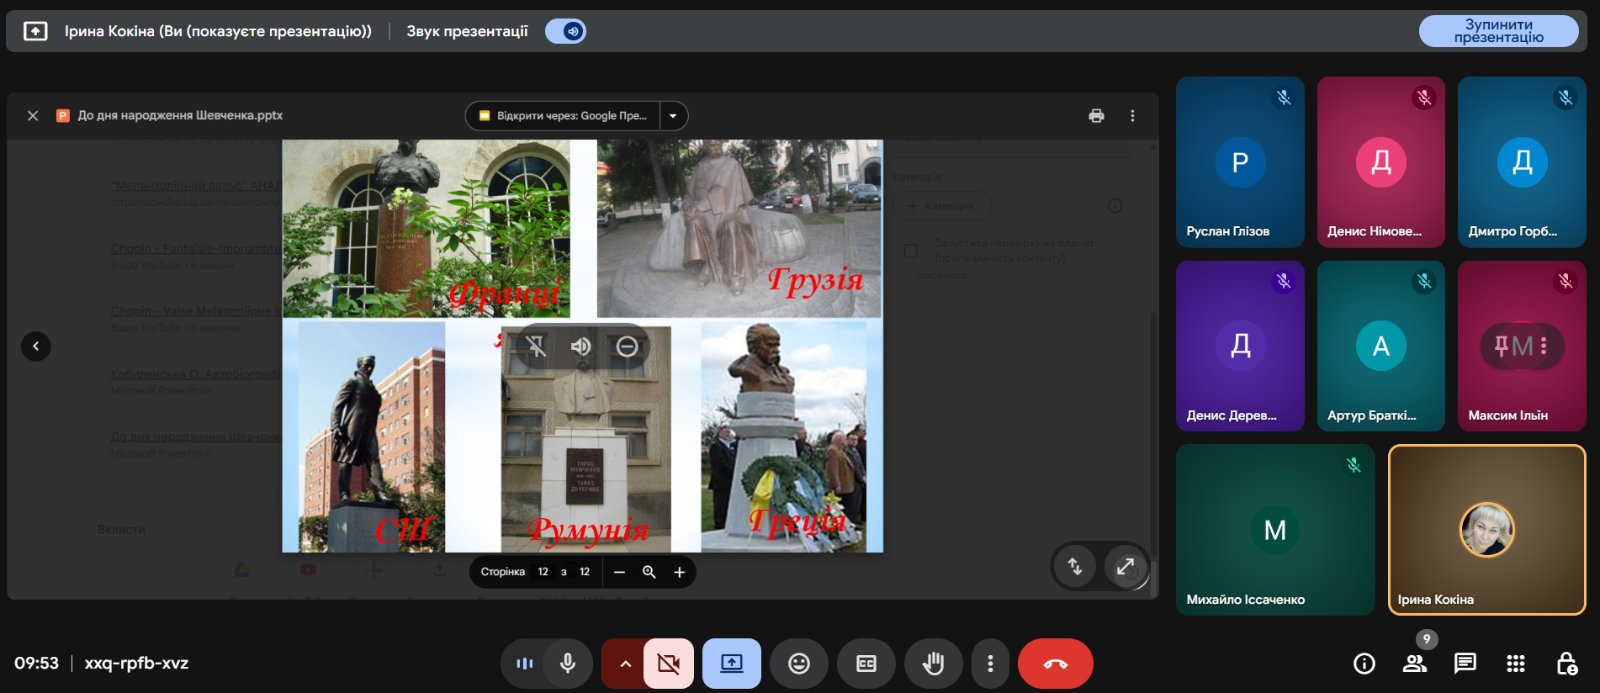Open more options in call toolbar
Screen dimensions: 1600x693
point(990,664)
